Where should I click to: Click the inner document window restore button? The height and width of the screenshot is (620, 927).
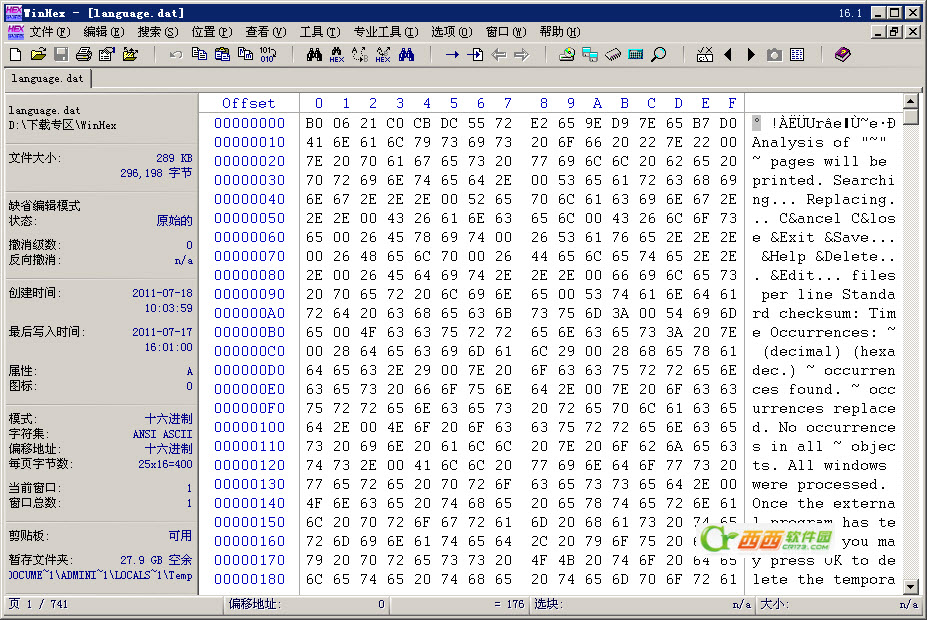(x=894, y=32)
